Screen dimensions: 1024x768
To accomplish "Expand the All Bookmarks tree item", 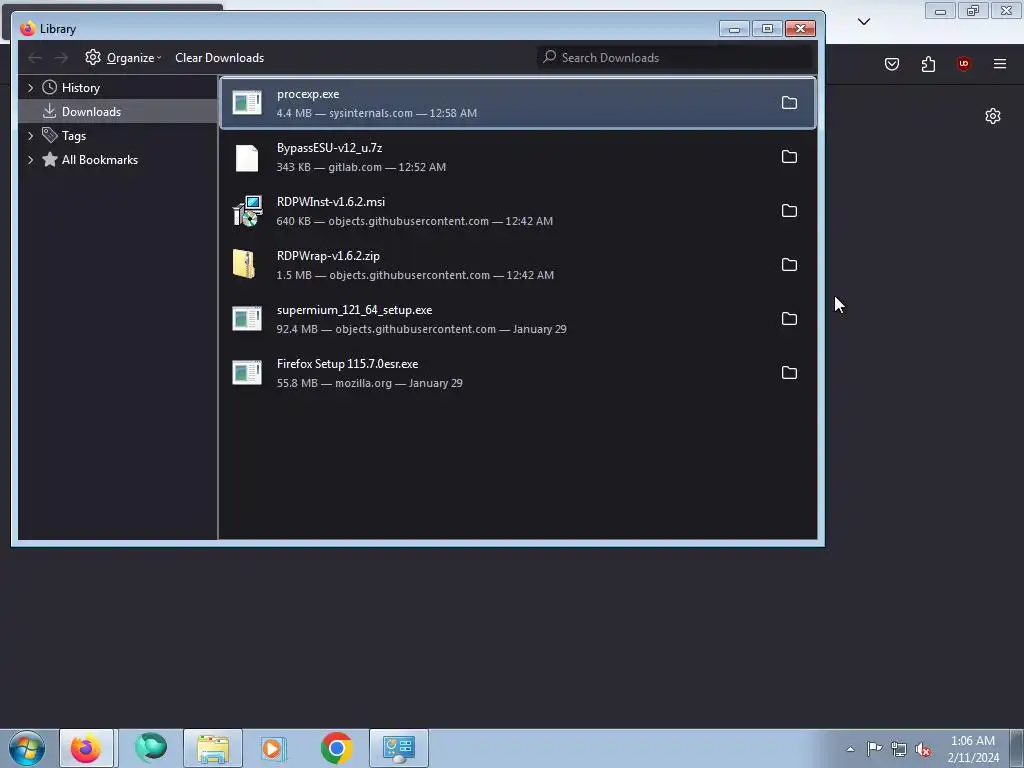I will (x=30, y=160).
